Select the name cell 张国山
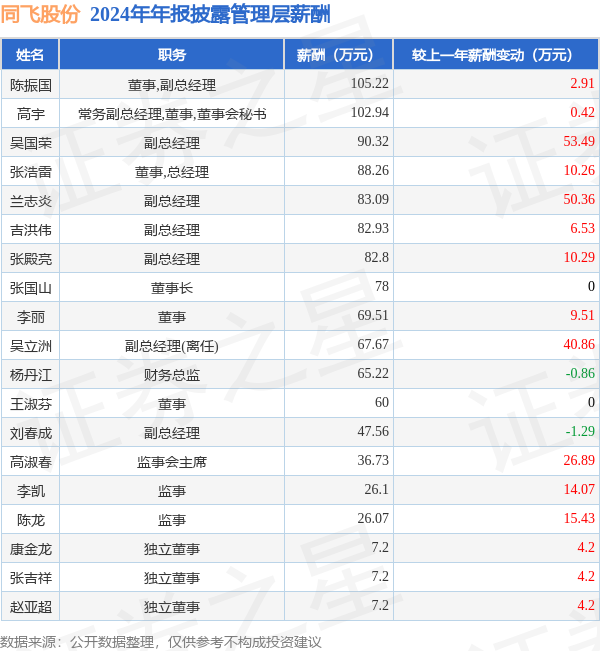600x651 pixels. click(31, 288)
